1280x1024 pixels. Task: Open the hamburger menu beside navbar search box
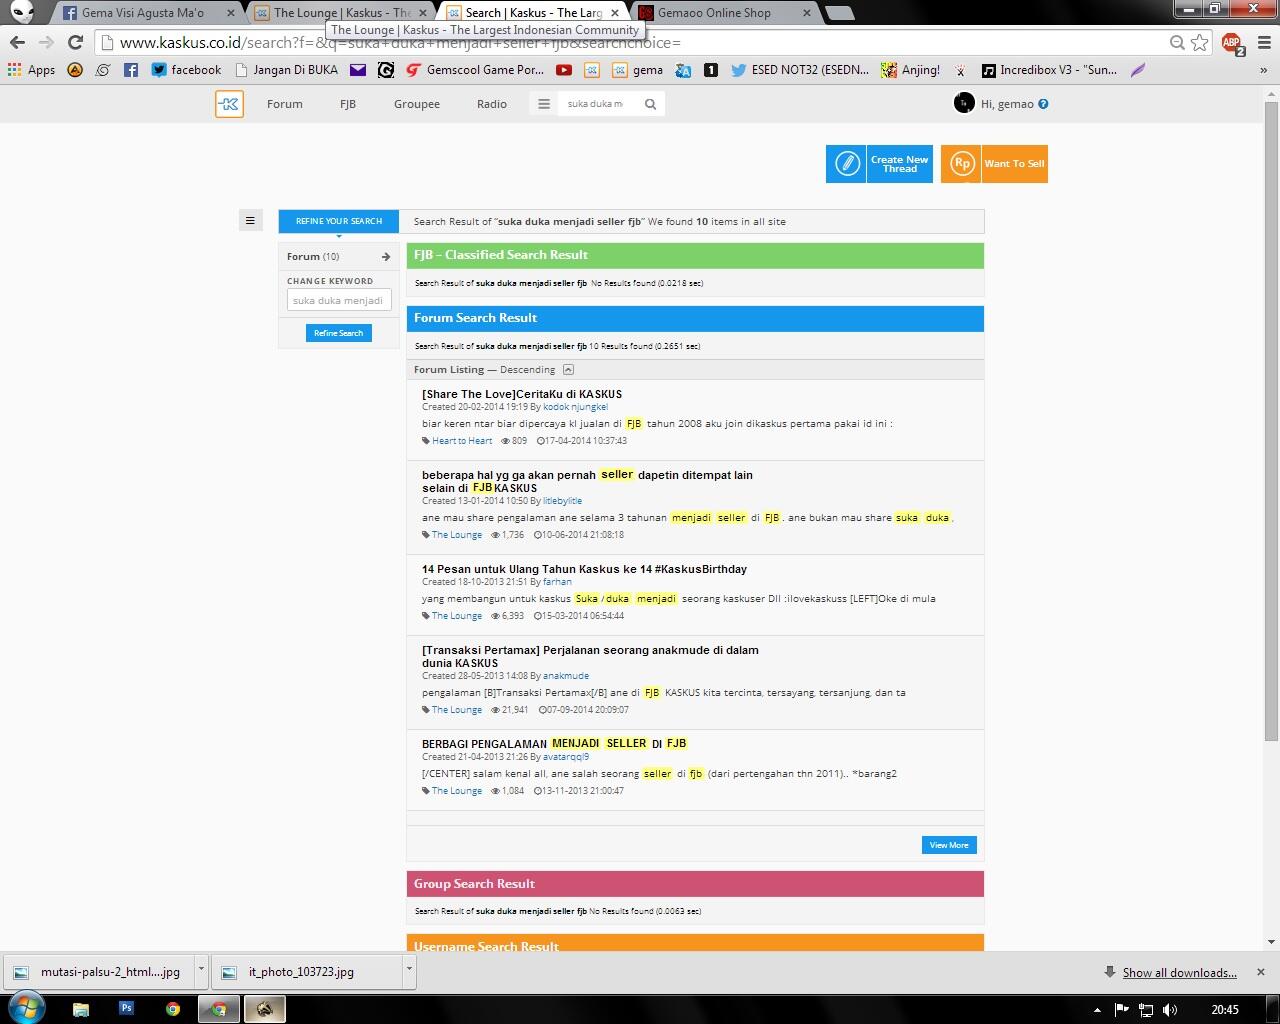544,104
